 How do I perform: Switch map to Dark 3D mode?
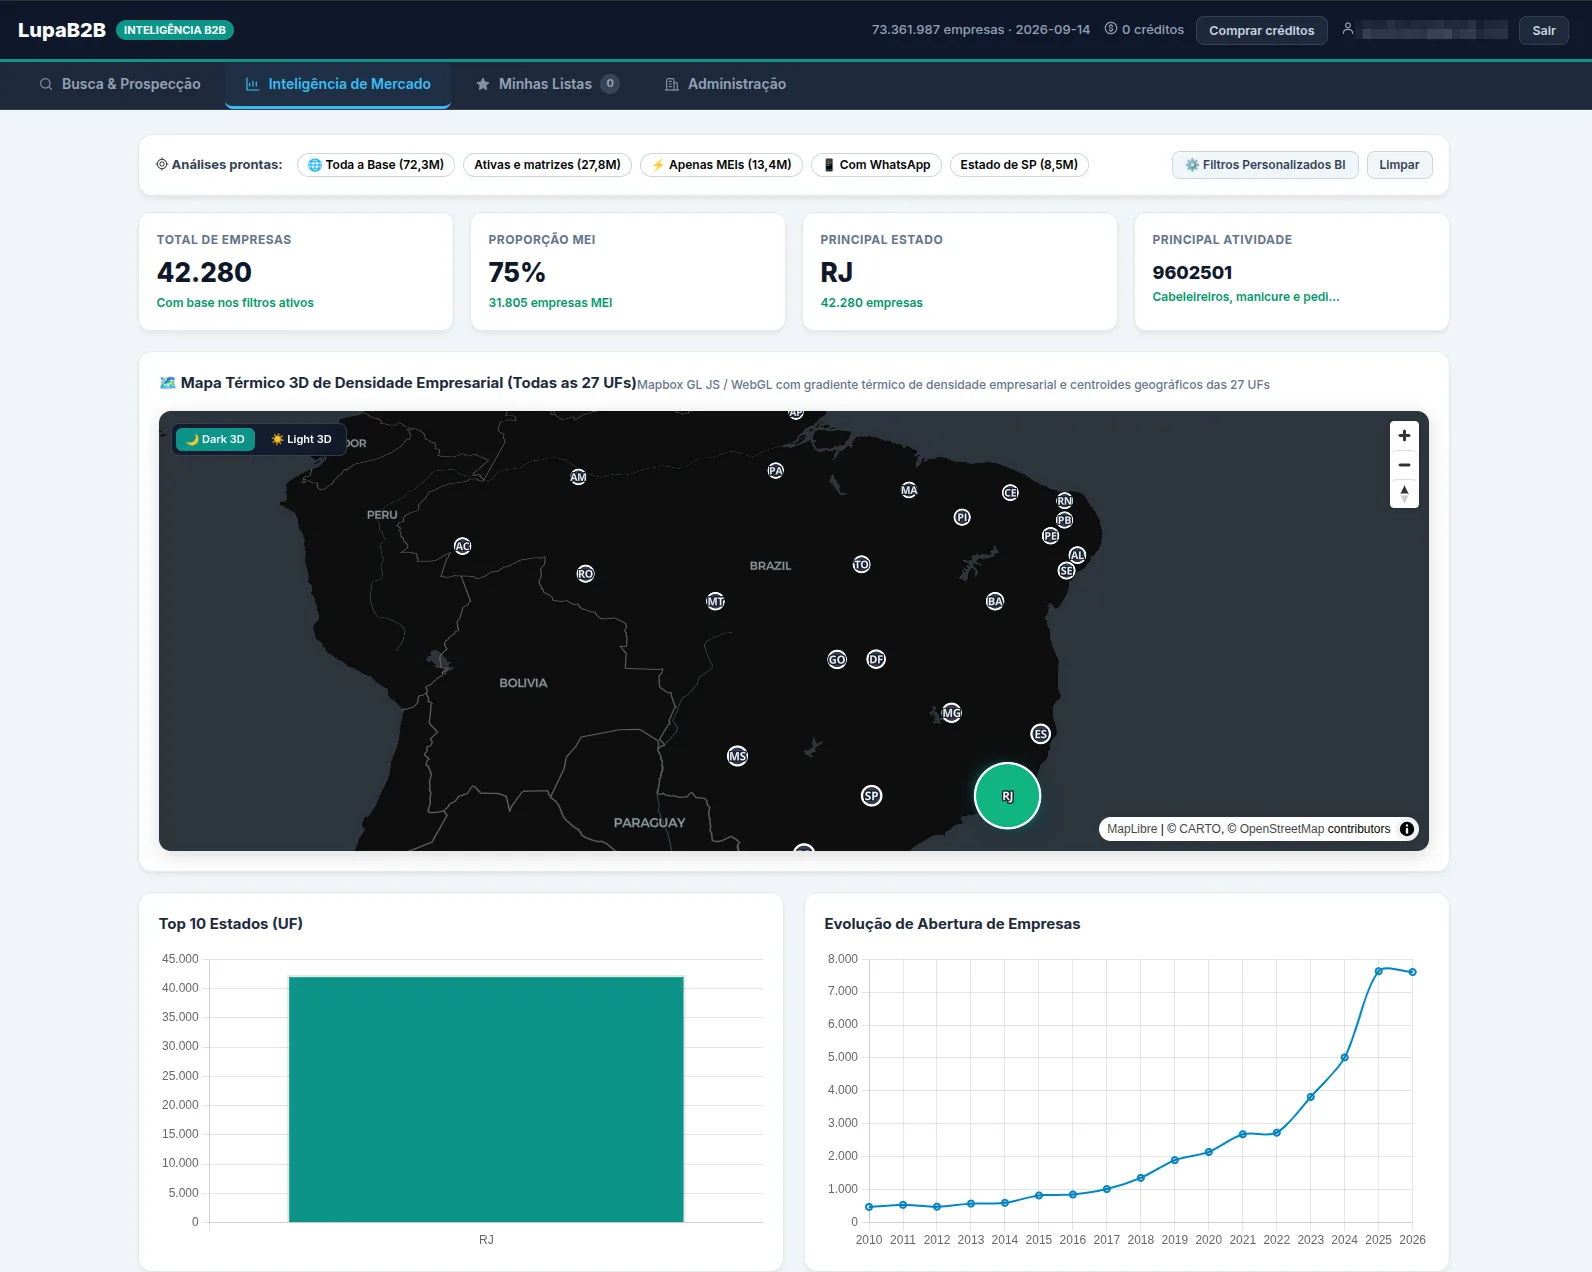point(215,439)
